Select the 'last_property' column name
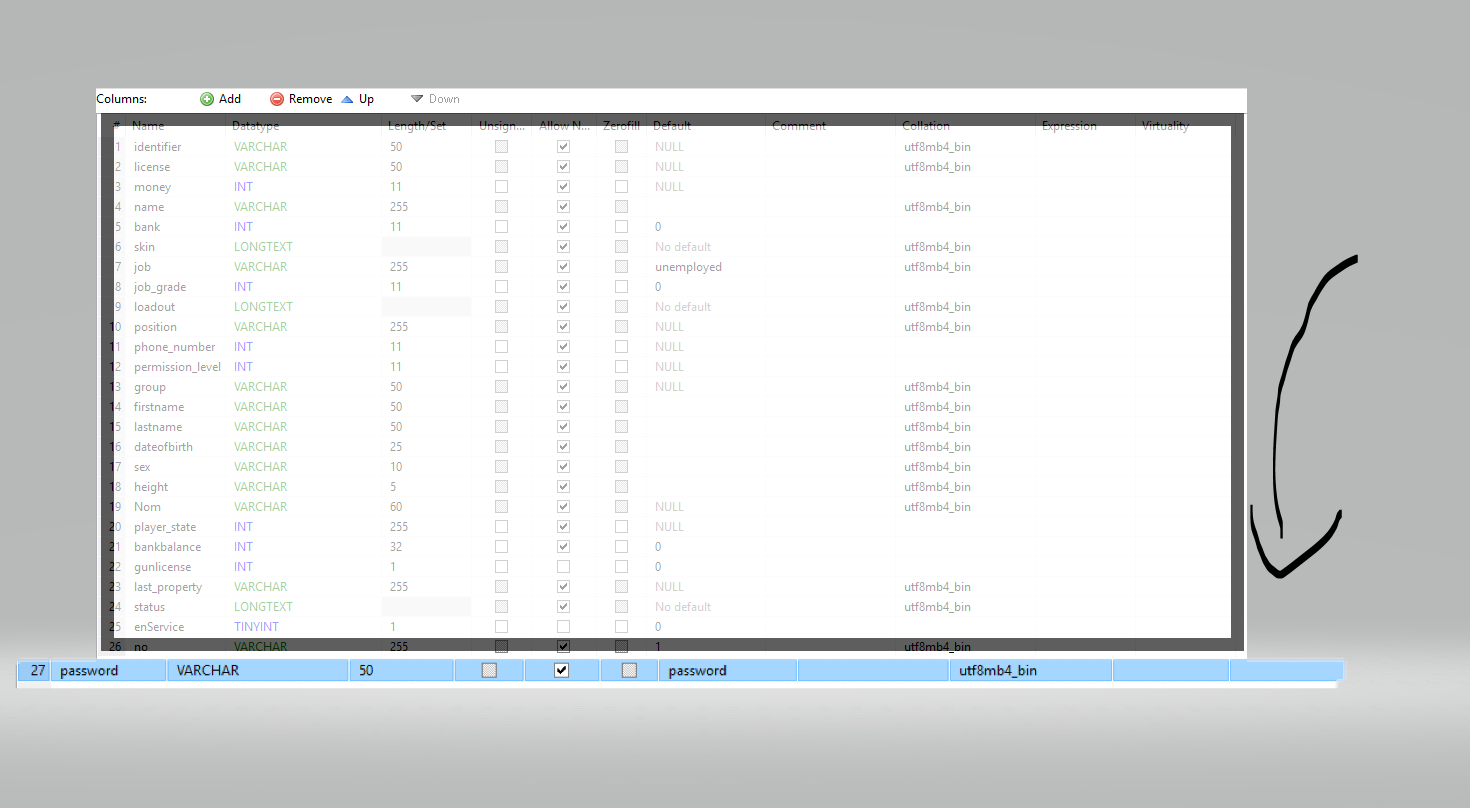 (168, 587)
